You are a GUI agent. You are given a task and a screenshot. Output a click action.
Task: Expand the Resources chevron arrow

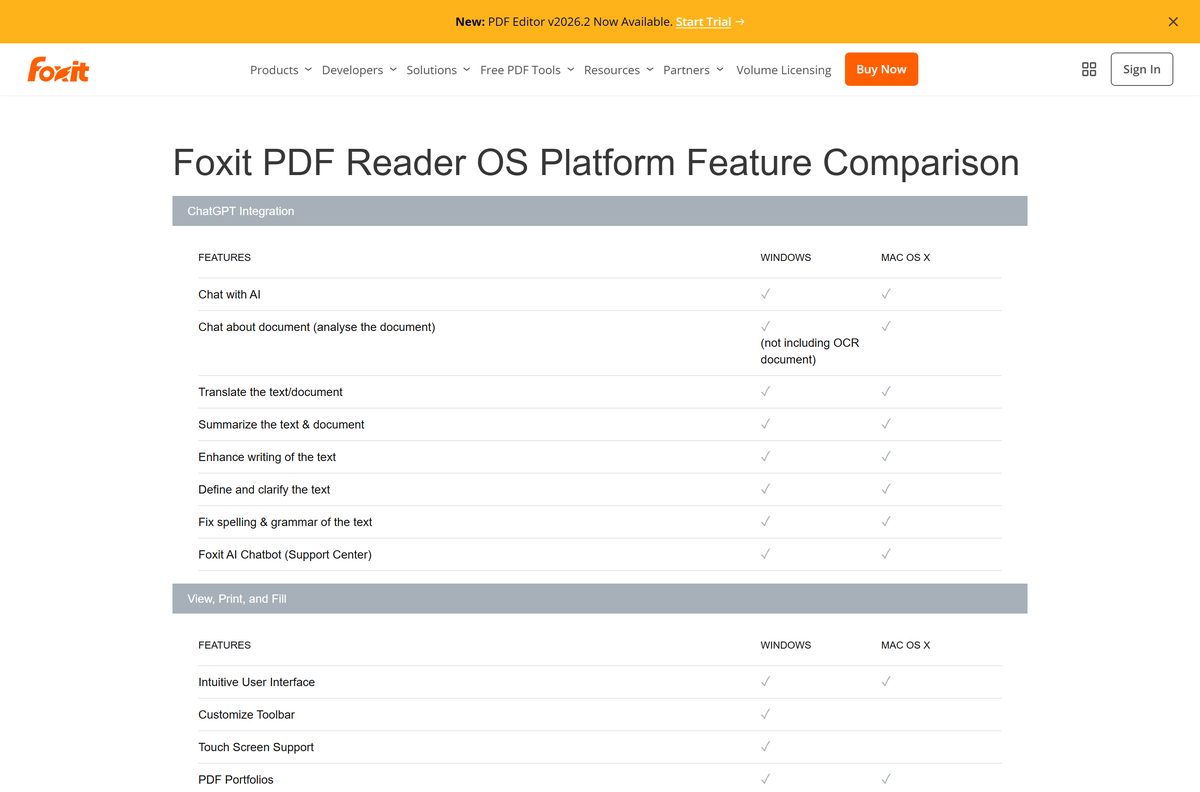650,70
